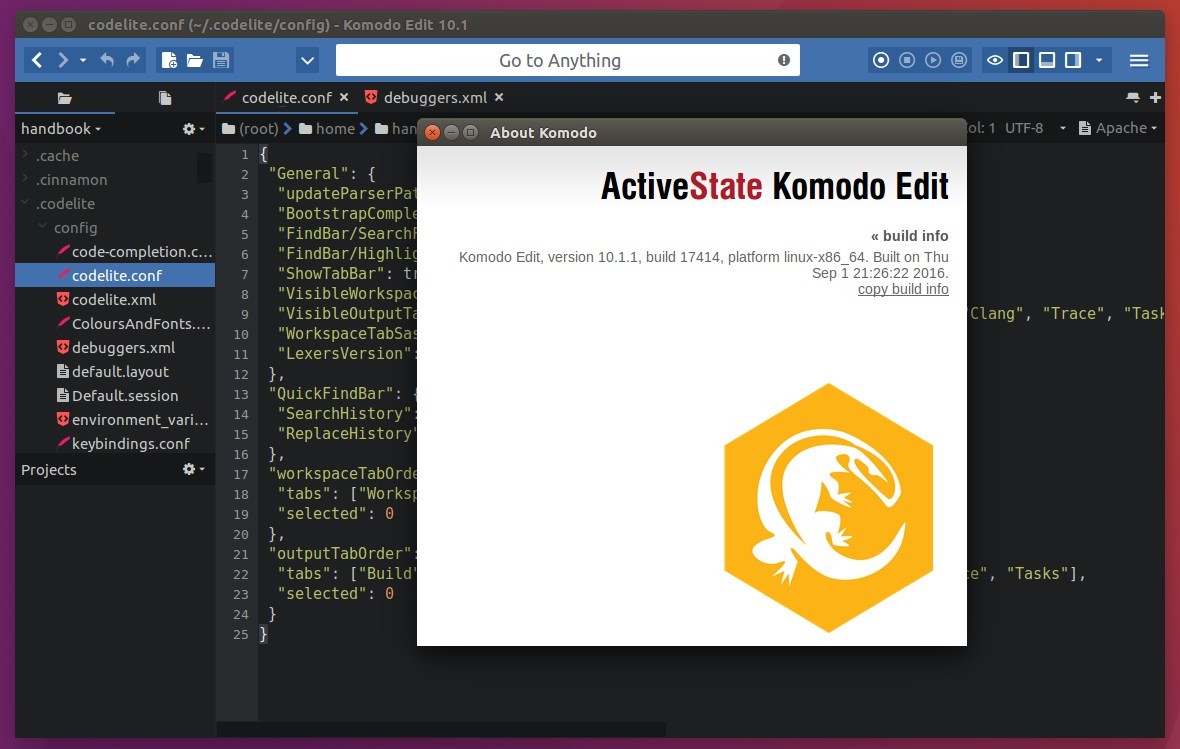Screen dimensions: 1180x749
Task: Open the Places settings gear menu
Action: [193, 129]
